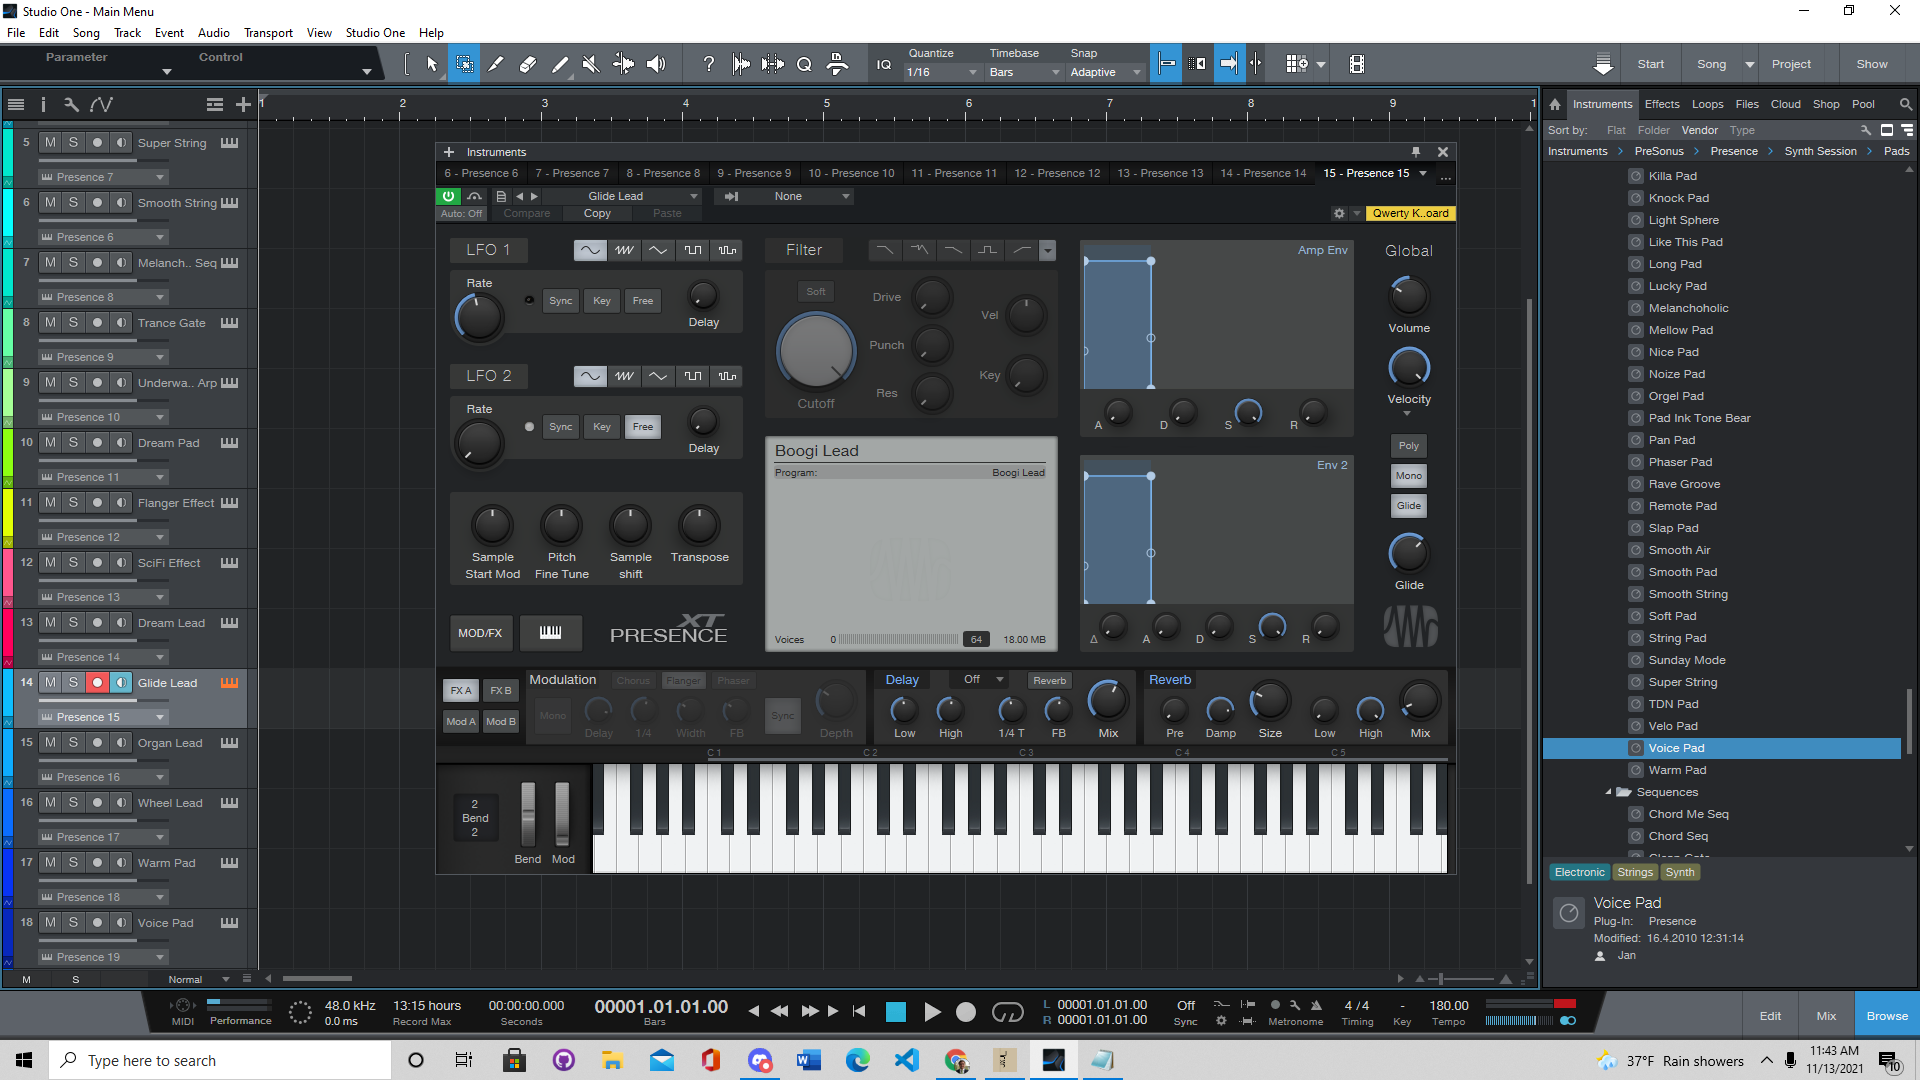Open the Snap Adaptive dropdown

tap(1105, 72)
